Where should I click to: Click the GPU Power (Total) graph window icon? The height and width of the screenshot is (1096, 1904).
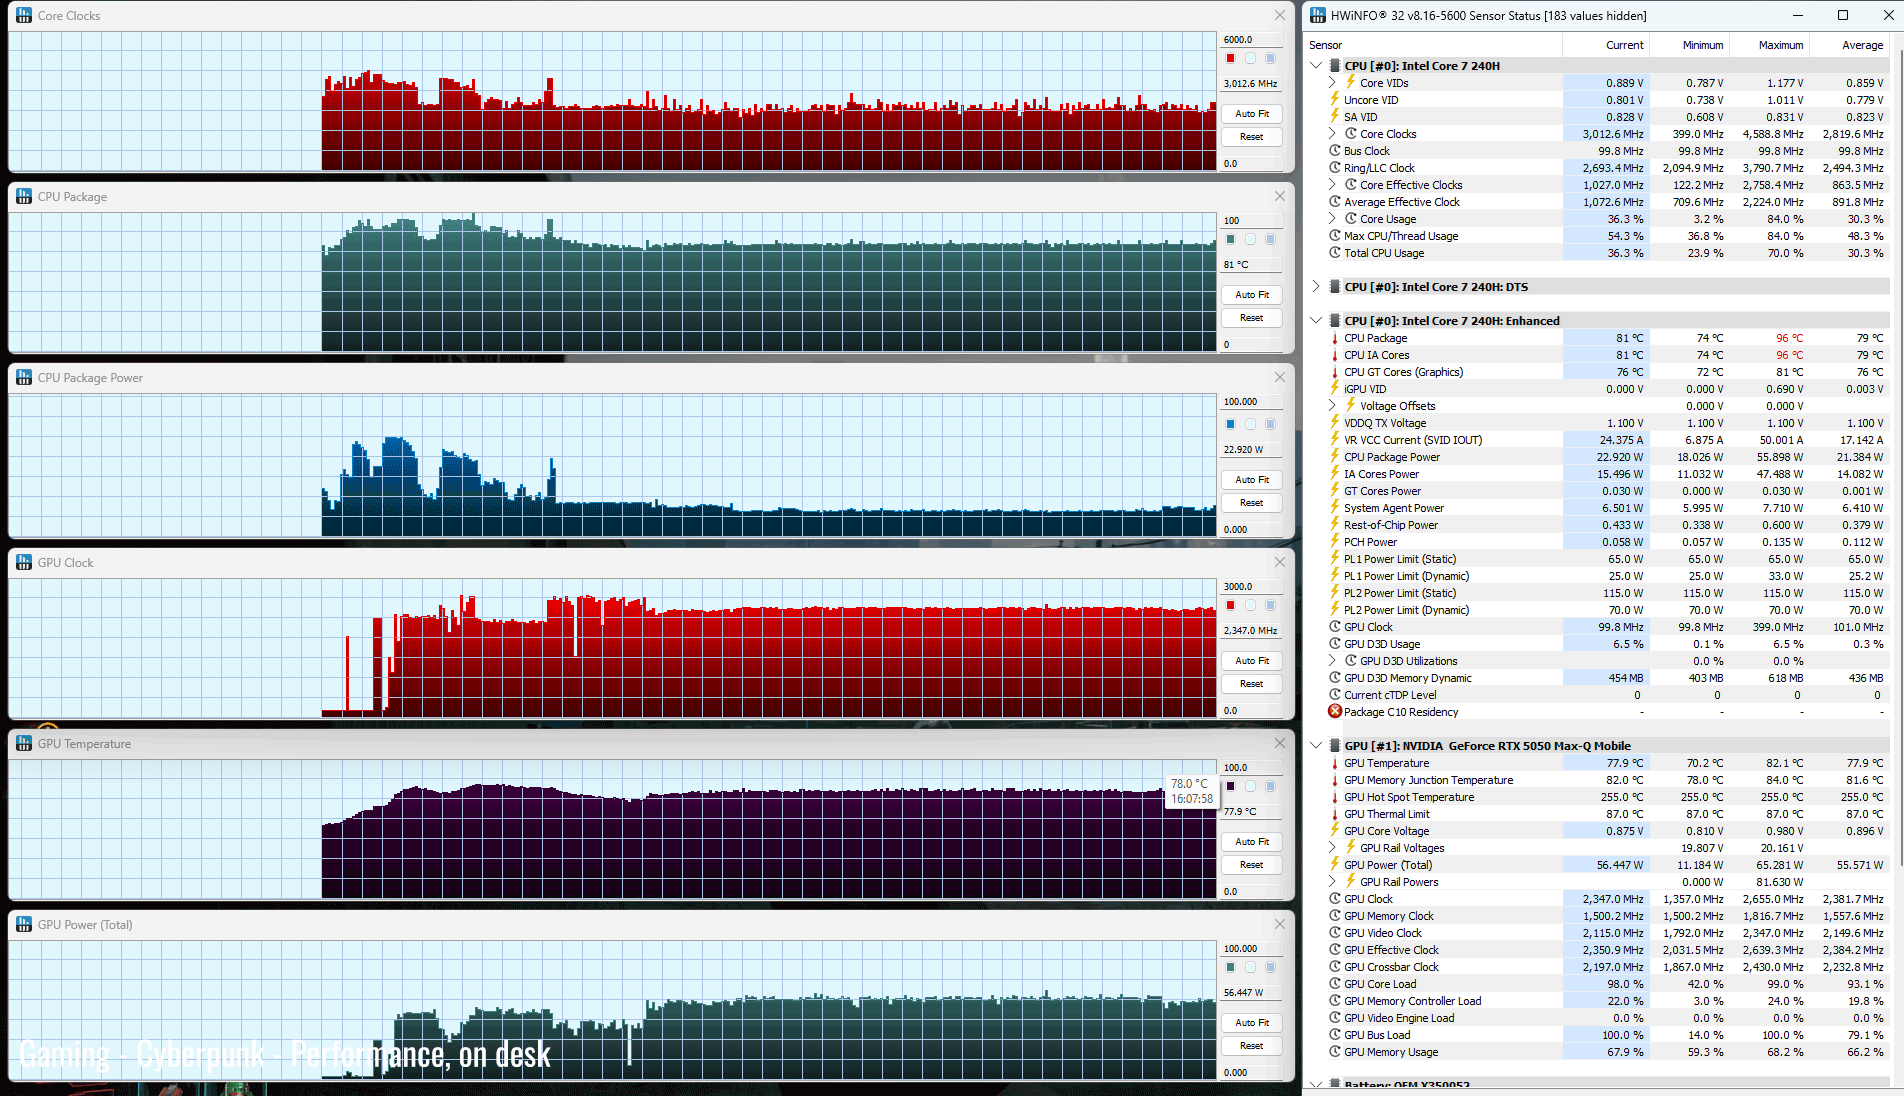23,924
